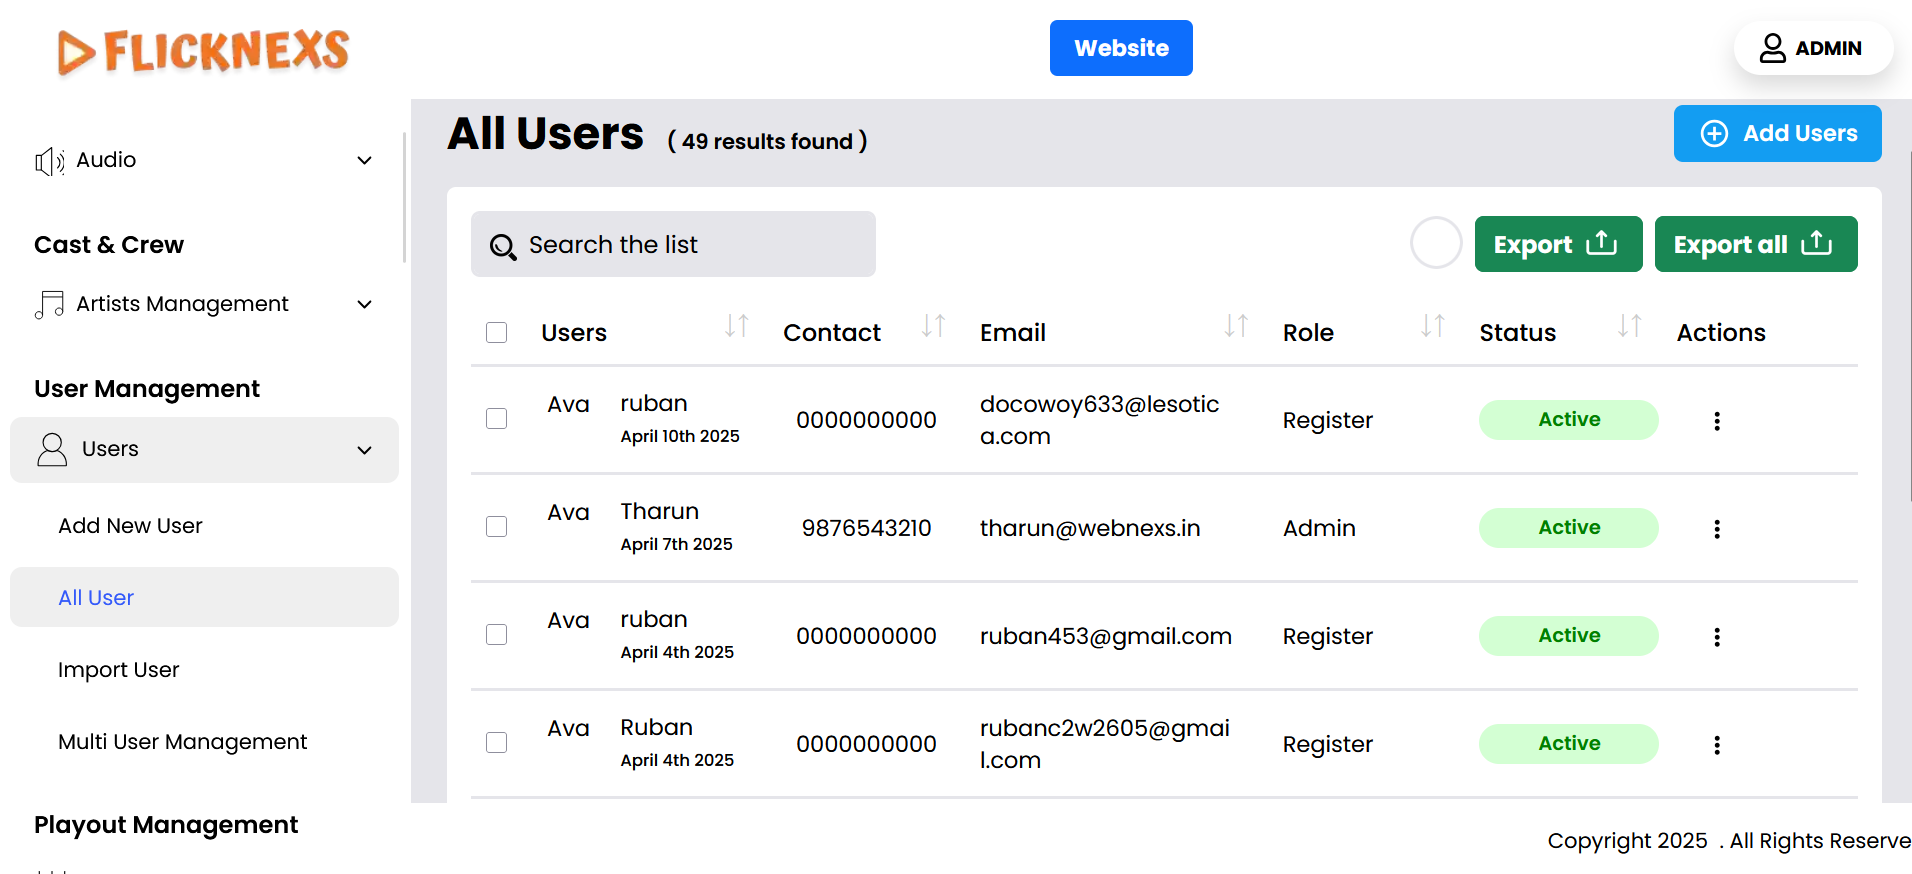
Task: Sort table by Contact column
Action: click(933, 326)
